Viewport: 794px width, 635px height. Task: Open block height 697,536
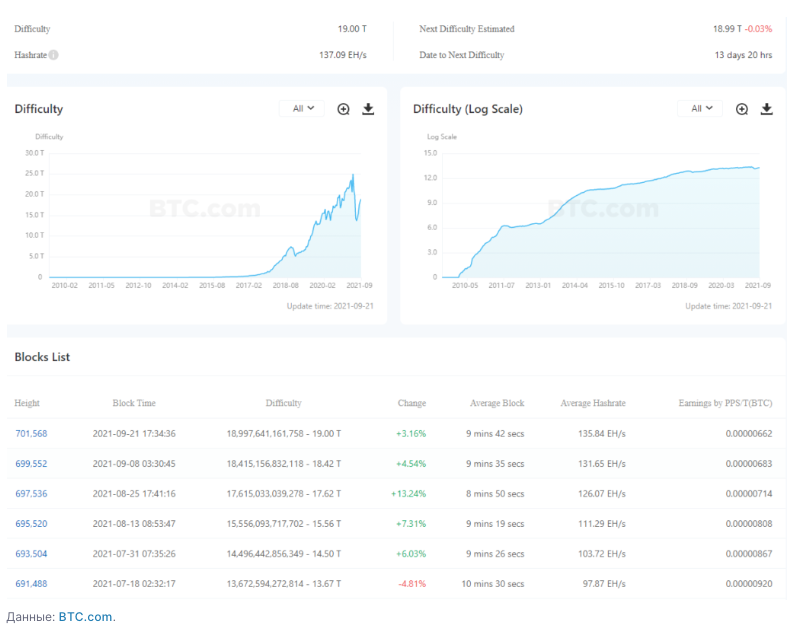click(x=31, y=493)
